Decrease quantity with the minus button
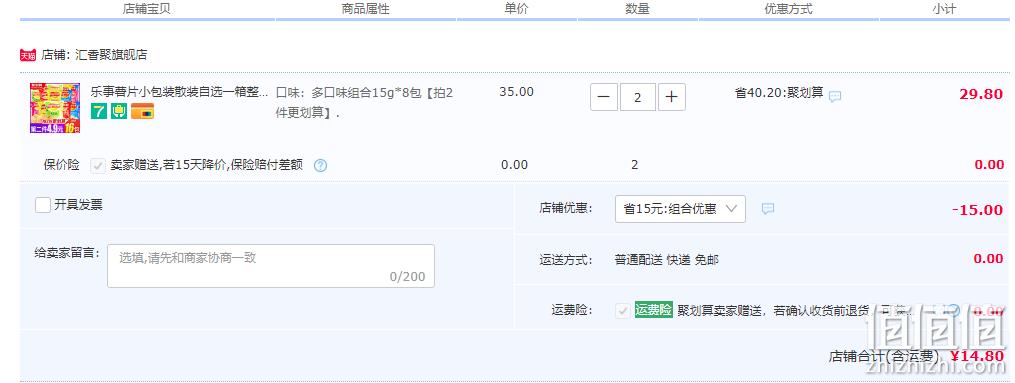 (604, 97)
